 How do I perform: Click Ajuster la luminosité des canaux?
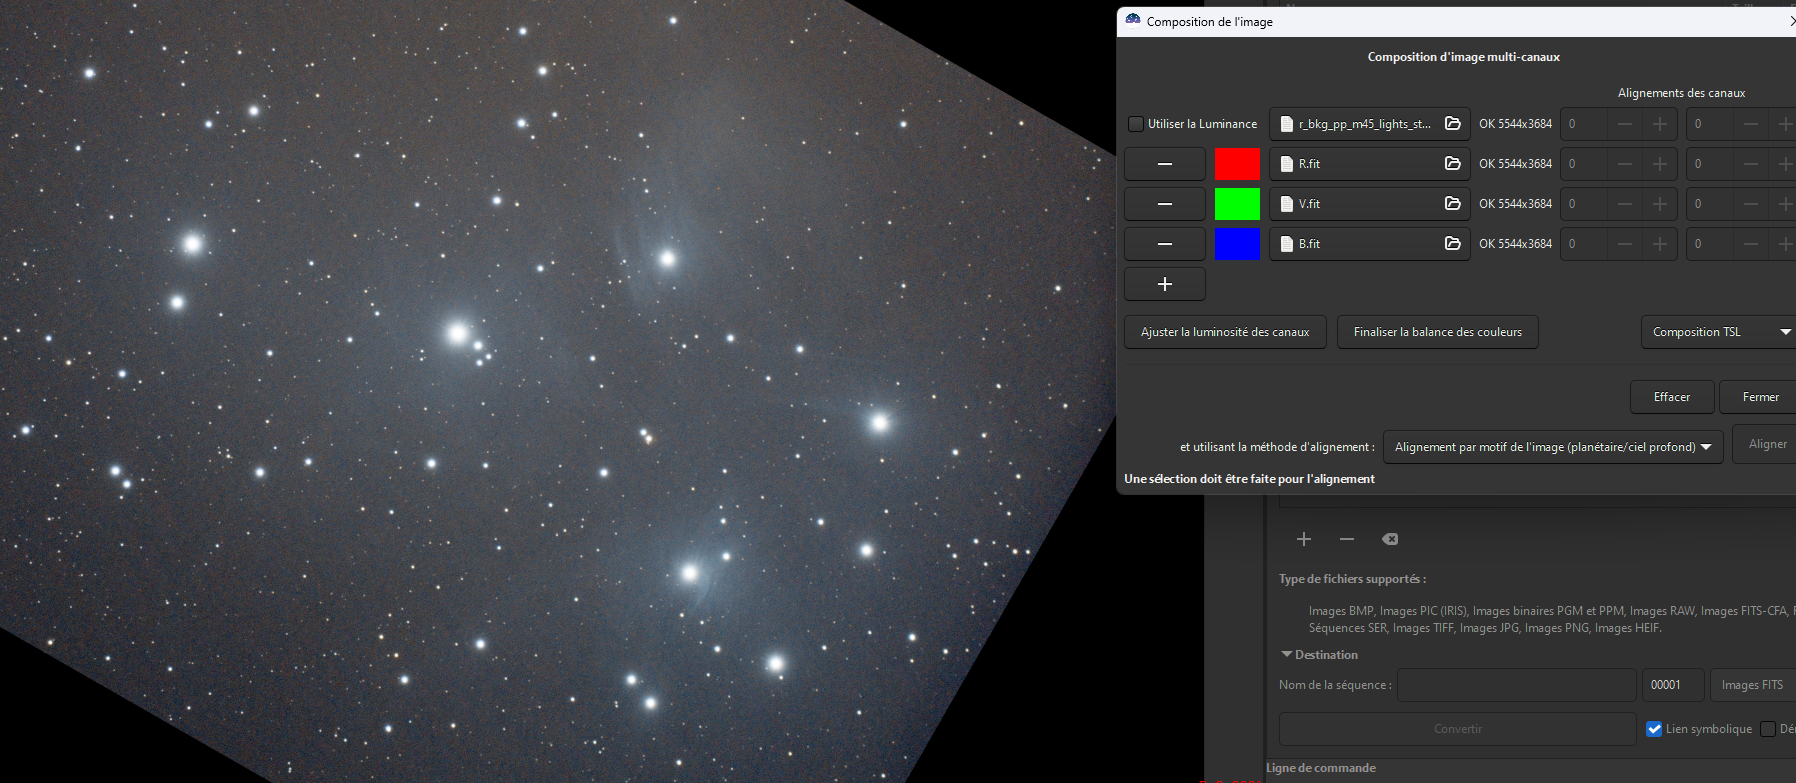tap(1225, 332)
